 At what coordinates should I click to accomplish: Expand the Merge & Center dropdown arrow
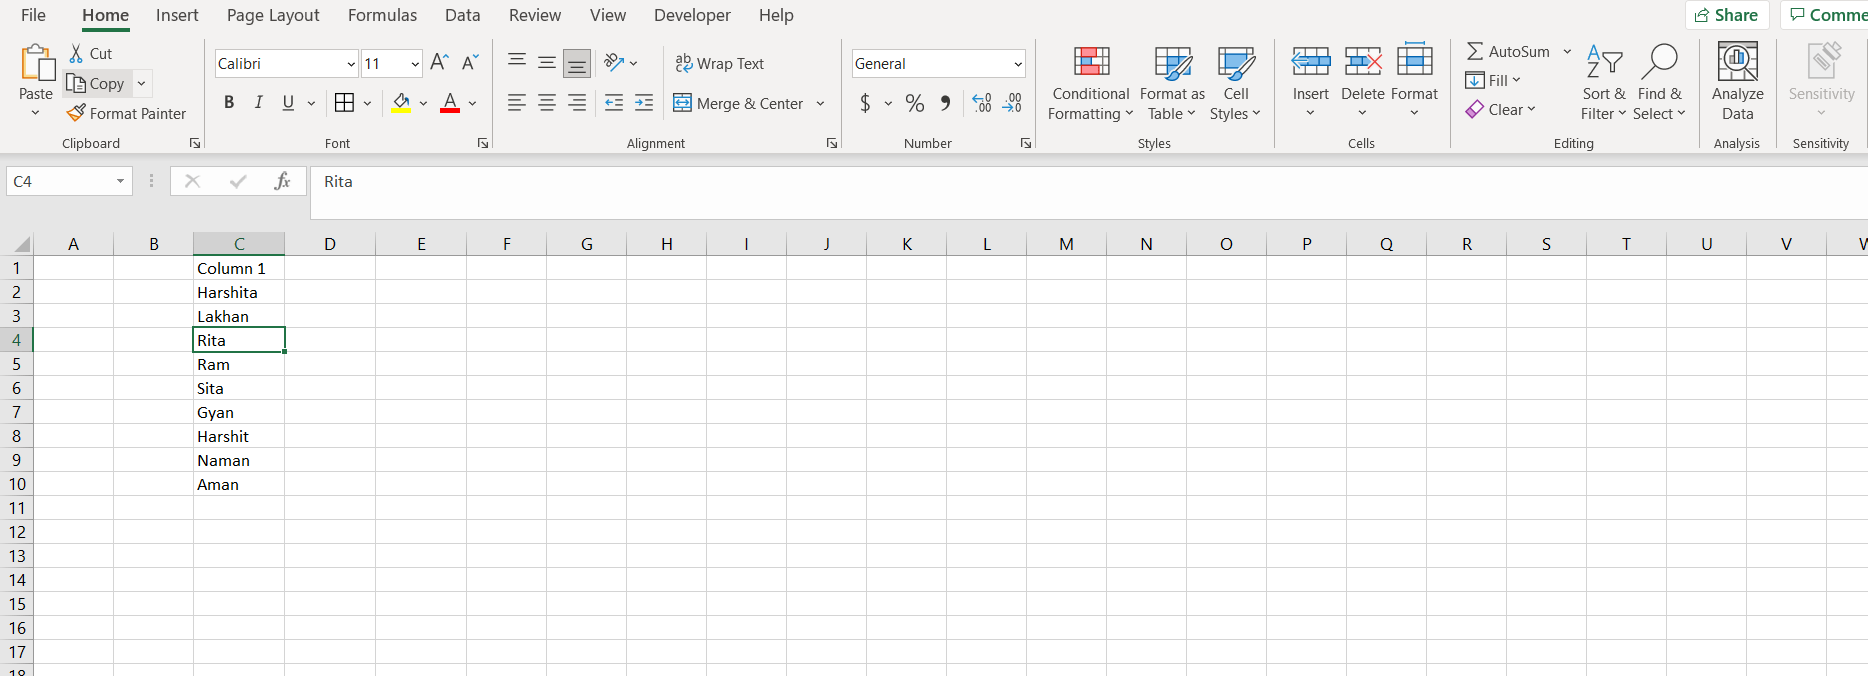click(820, 103)
